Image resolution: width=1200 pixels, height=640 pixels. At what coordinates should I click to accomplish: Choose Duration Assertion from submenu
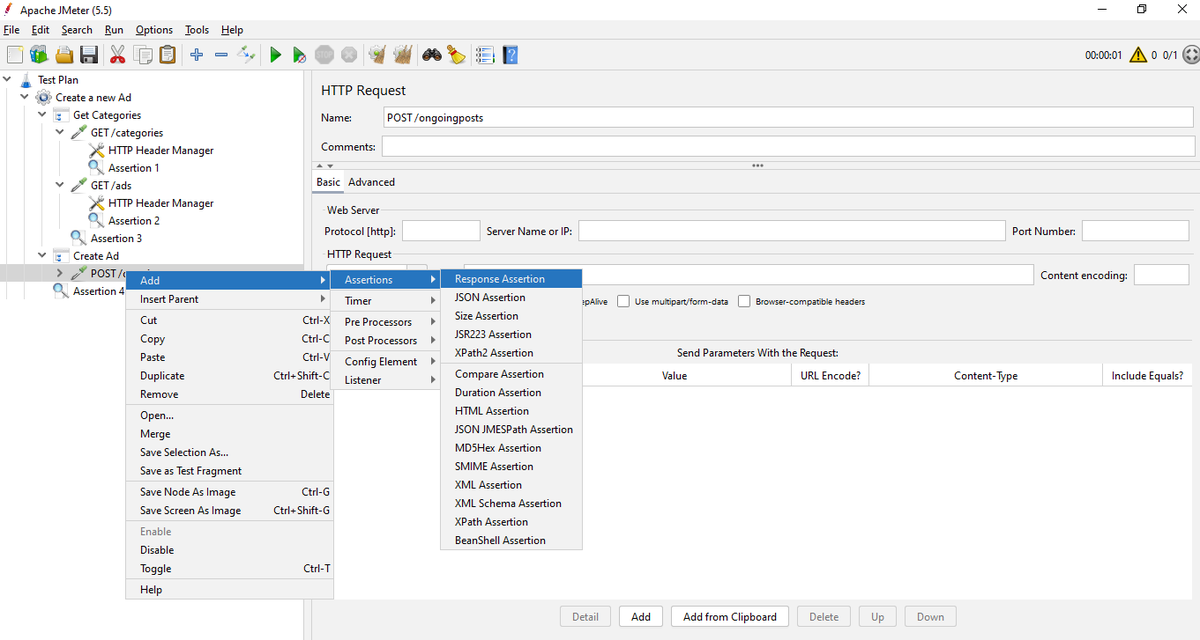click(x=511, y=392)
